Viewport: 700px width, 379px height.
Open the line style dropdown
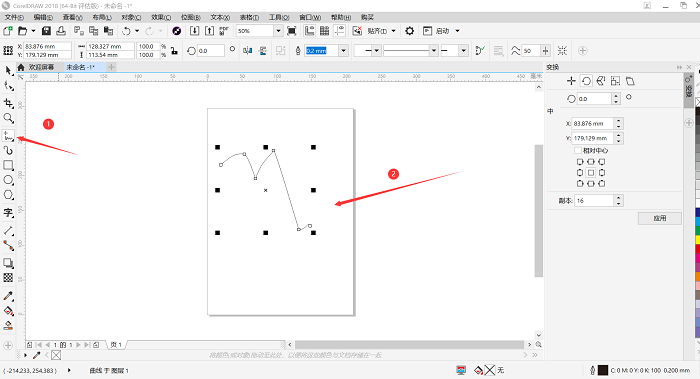click(433, 51)
